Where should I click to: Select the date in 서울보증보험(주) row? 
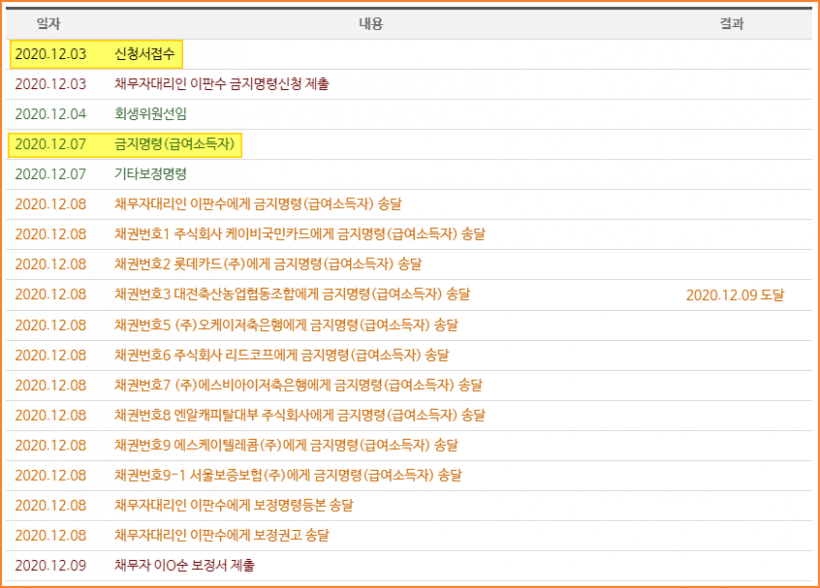click(50, 476)
